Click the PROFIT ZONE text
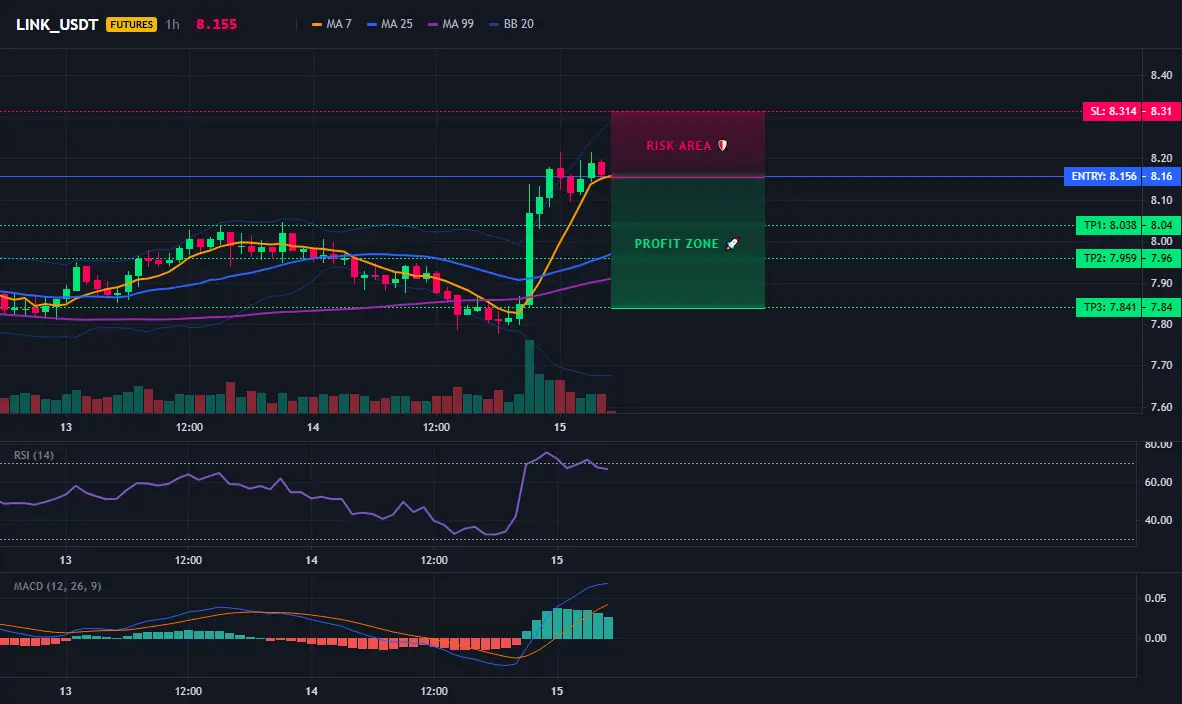 point(676,243)
